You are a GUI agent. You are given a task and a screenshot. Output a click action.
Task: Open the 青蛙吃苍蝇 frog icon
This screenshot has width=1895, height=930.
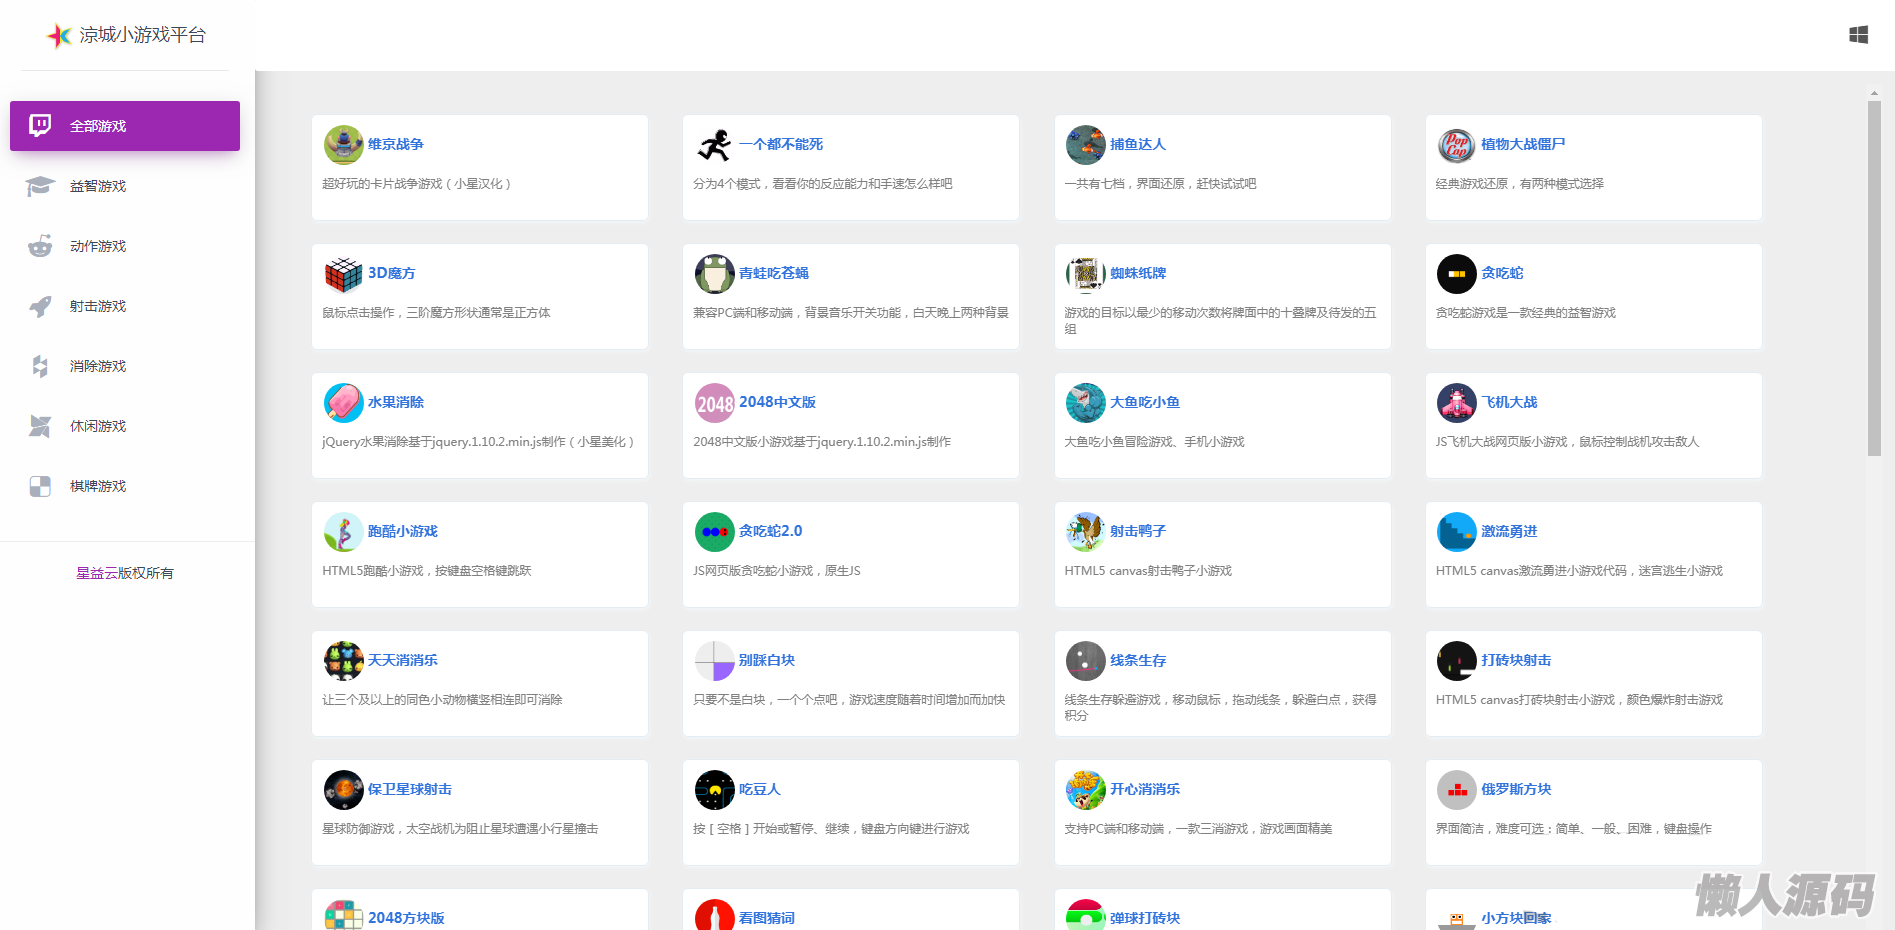click(714, 274)
